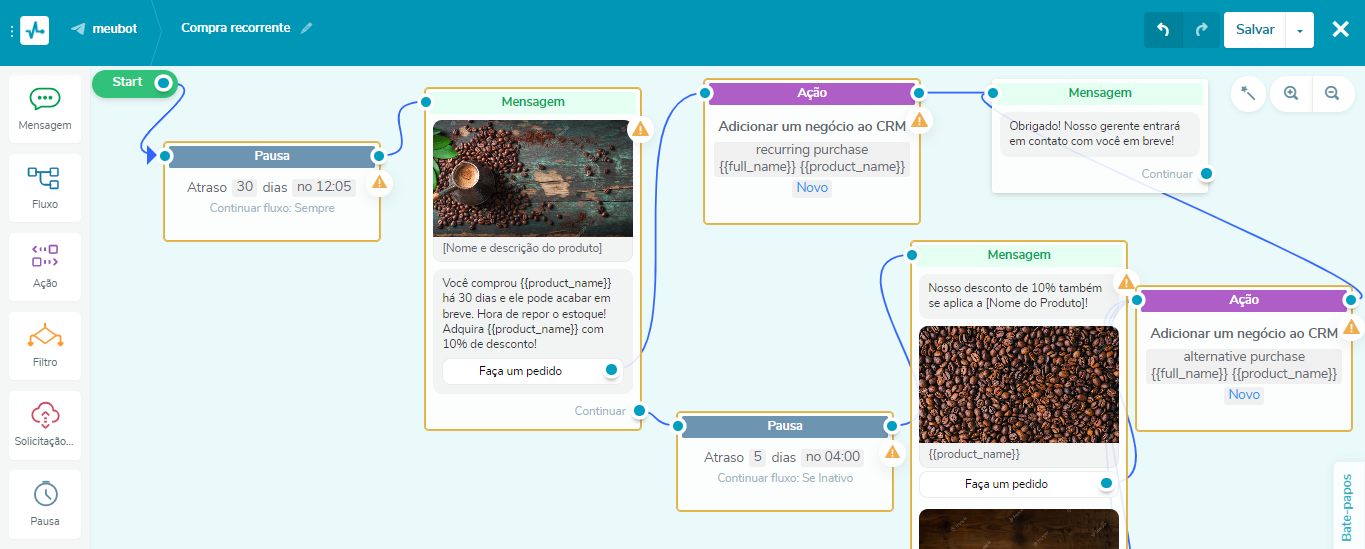Select the first Mensagem block header
Screen dimensions: 1365x549
[533, 102]
